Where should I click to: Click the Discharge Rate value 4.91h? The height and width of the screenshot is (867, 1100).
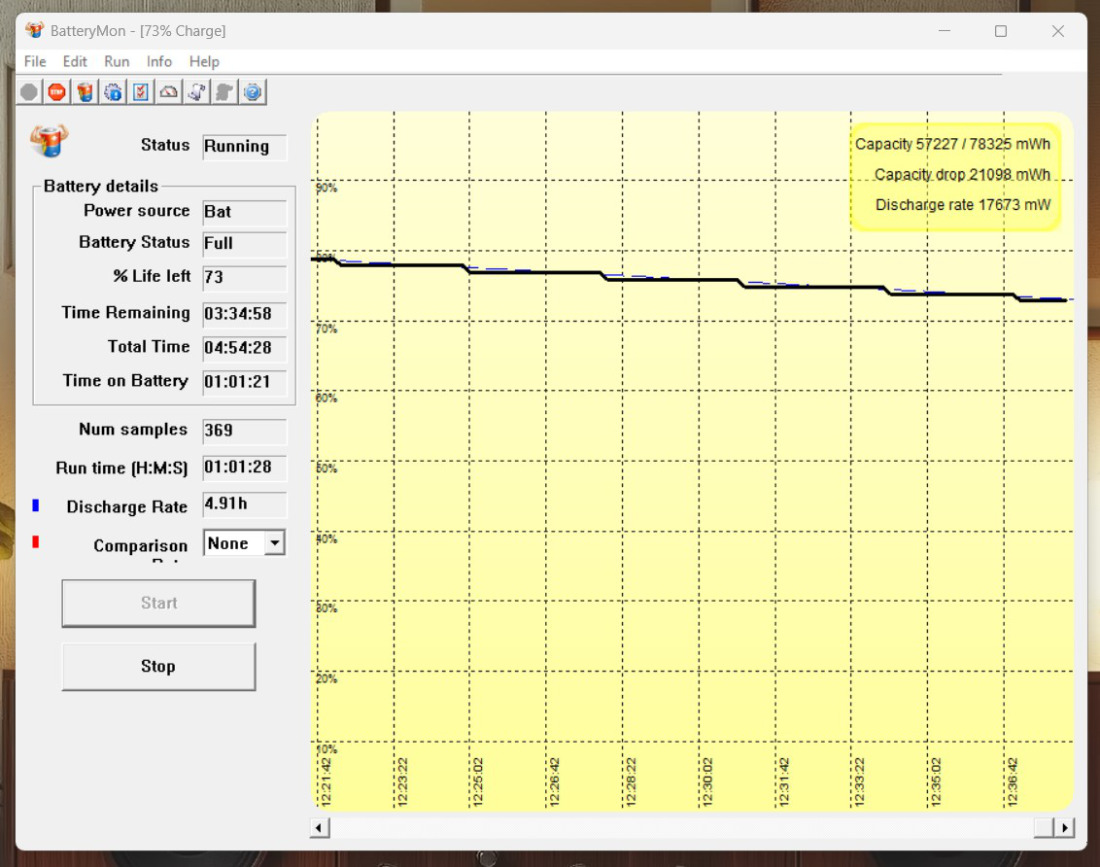tap(244, 504)
